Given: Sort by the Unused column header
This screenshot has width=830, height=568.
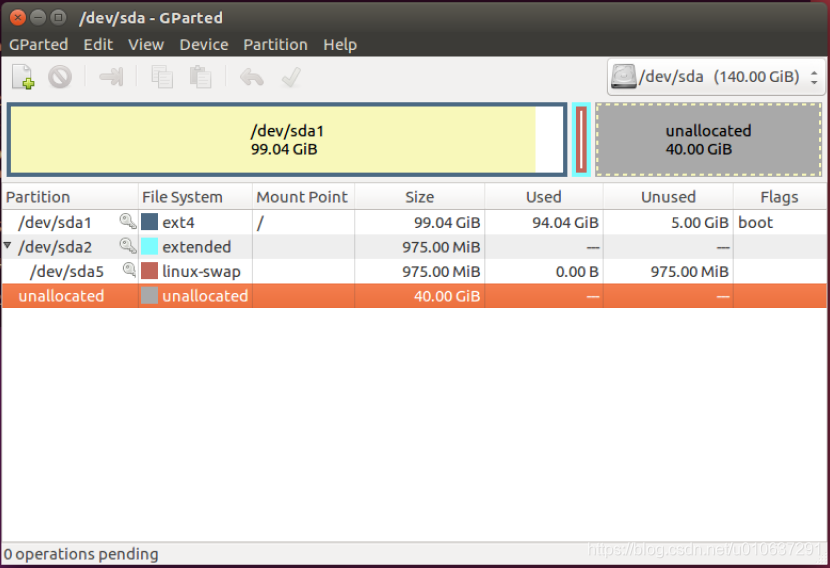Looking at the screenshot, I should pos(668,197).
